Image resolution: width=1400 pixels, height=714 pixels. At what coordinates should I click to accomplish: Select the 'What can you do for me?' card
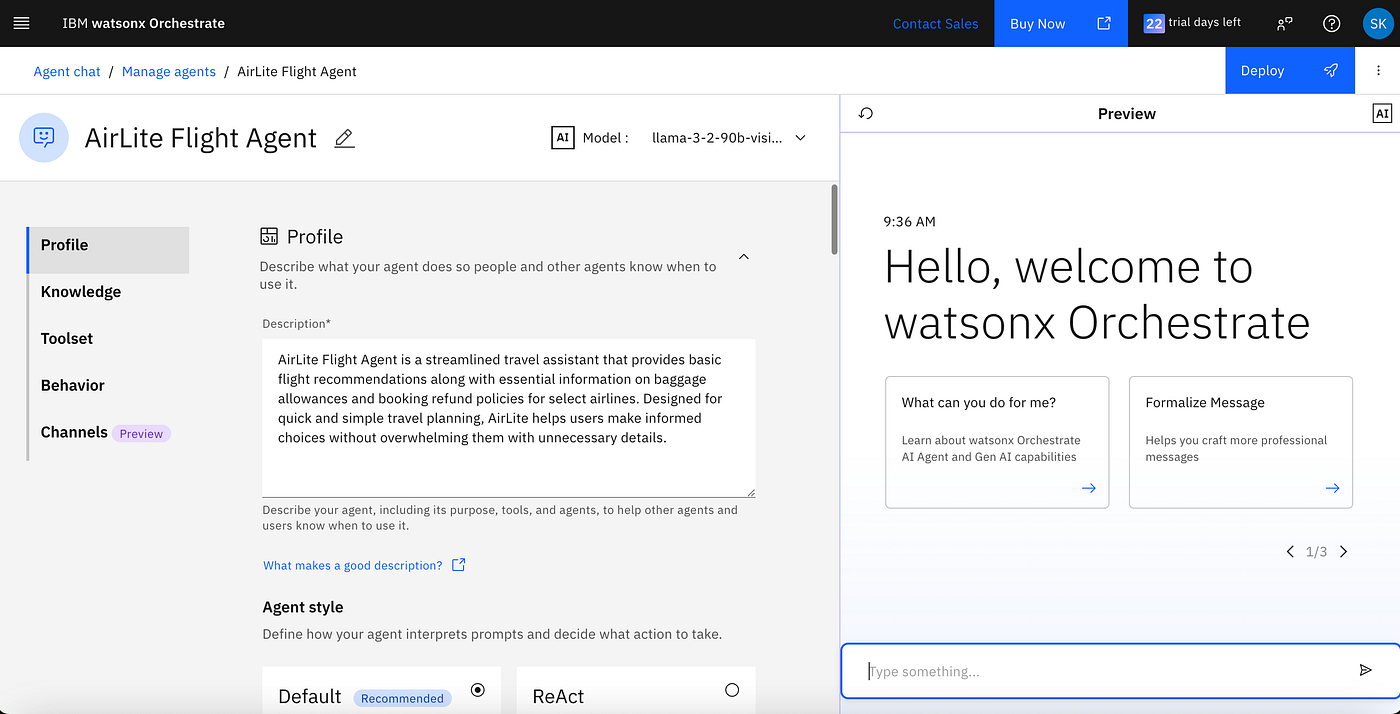[x=997, y=442]
